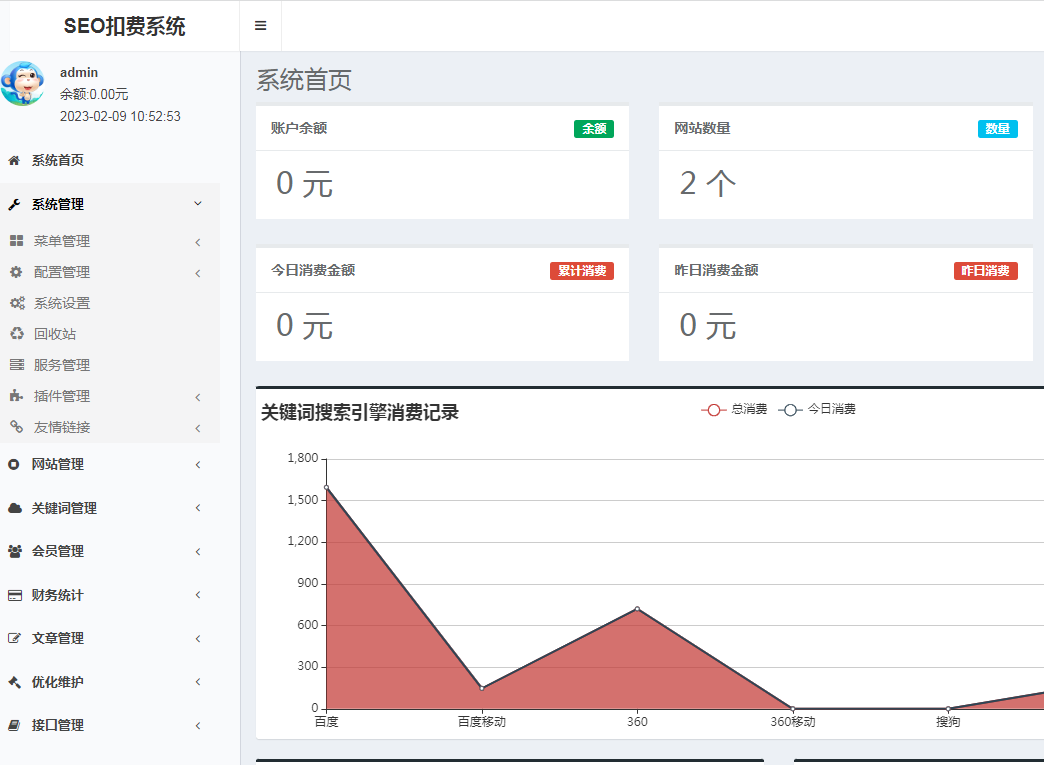Click the 昨日消费金额 card title

[x=716, y=270]
